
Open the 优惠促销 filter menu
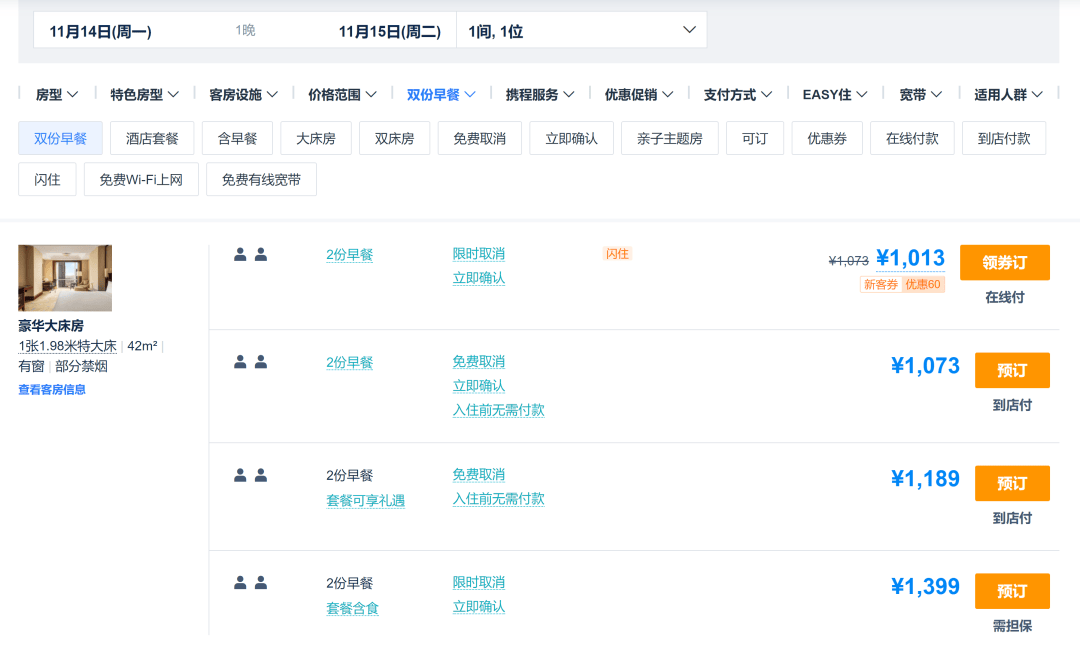coord(638,94)
